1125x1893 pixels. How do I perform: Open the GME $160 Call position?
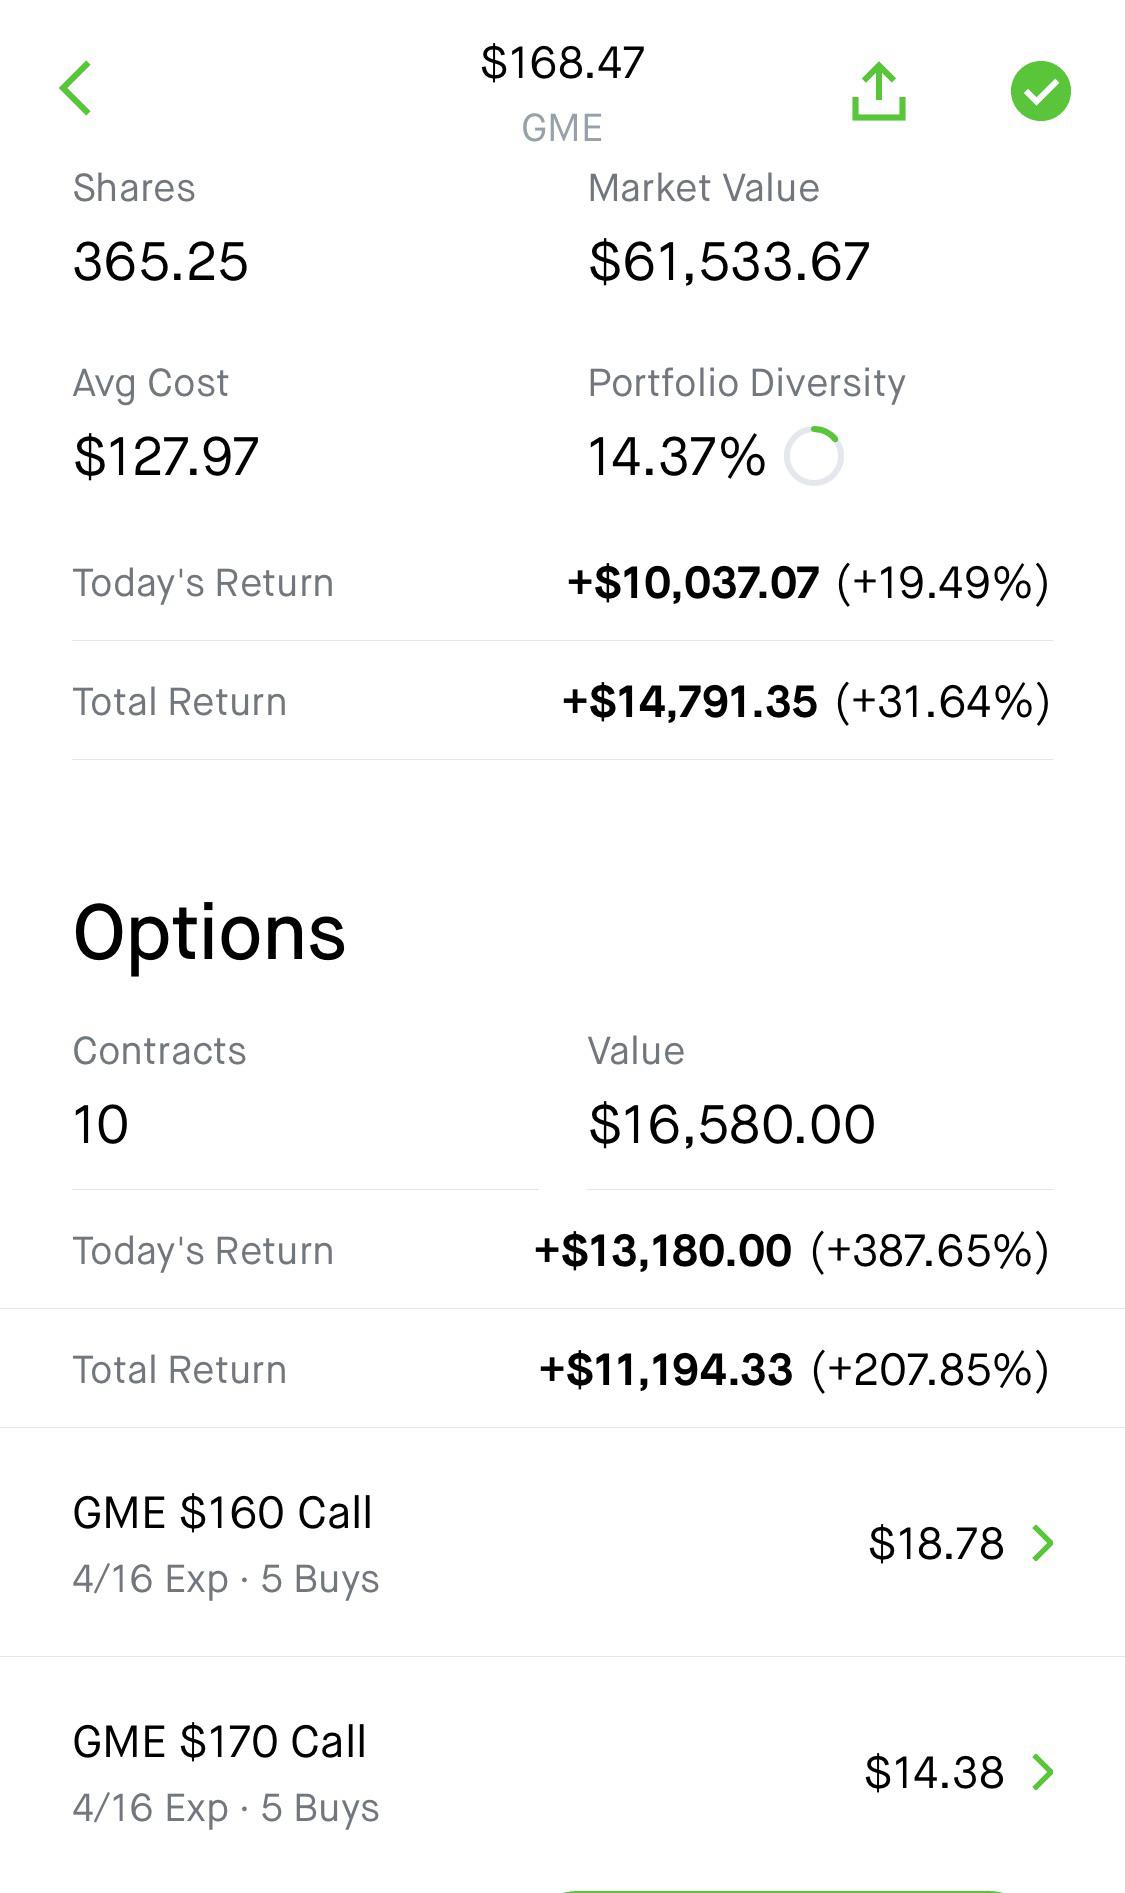tap(223, 1542)
